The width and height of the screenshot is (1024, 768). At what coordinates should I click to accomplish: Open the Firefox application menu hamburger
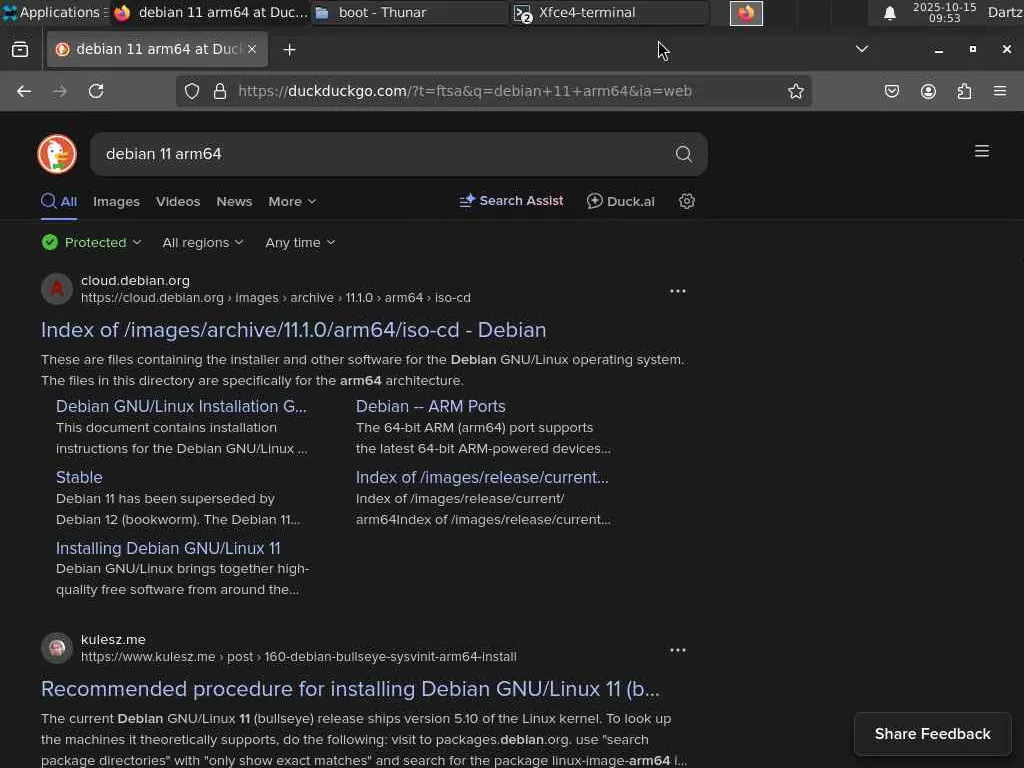[1000, 91]
